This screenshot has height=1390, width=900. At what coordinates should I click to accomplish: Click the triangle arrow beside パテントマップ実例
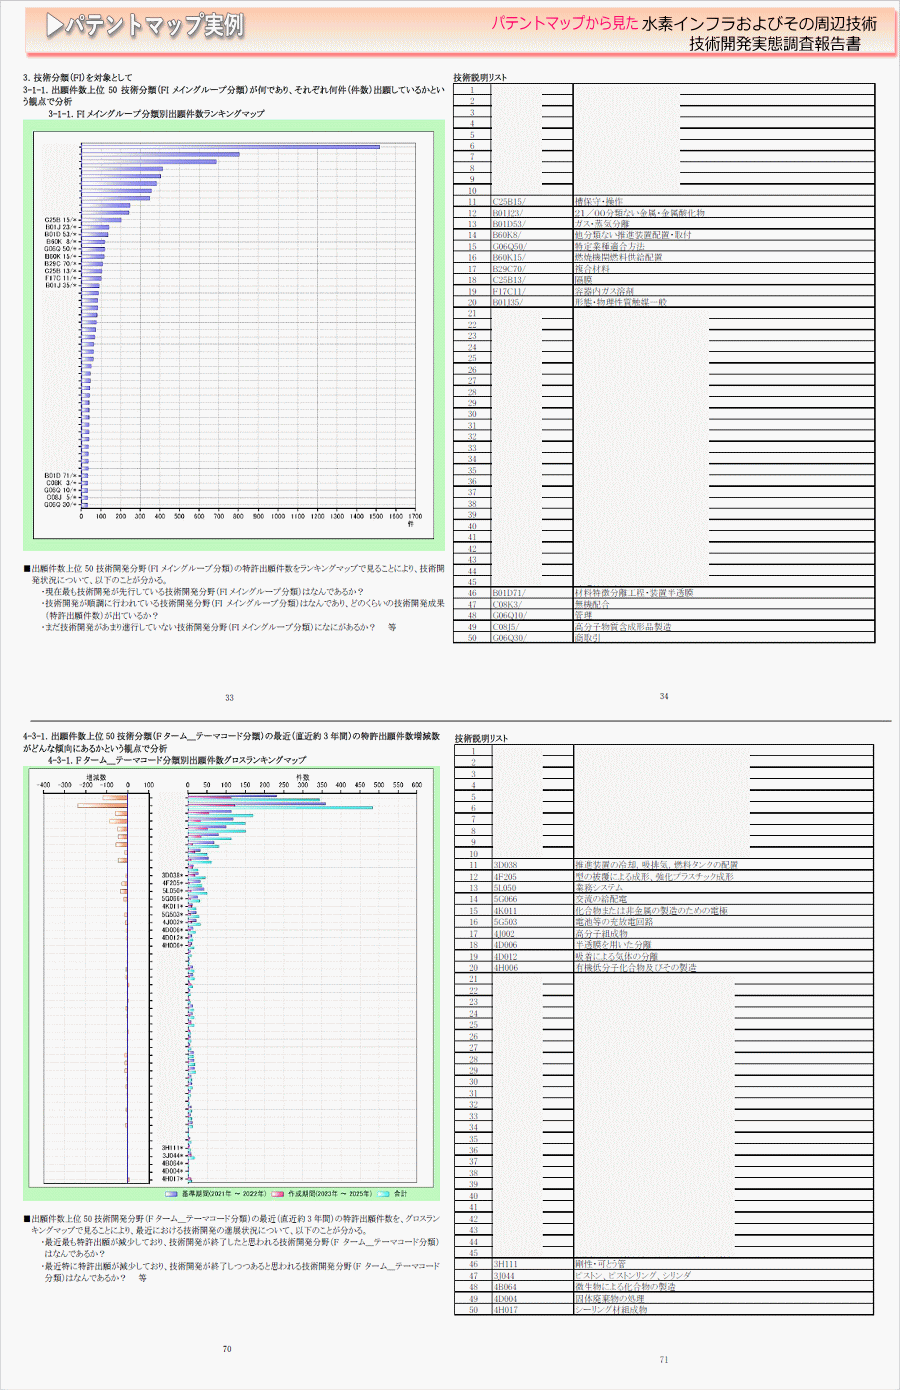(x=55, y=26)
